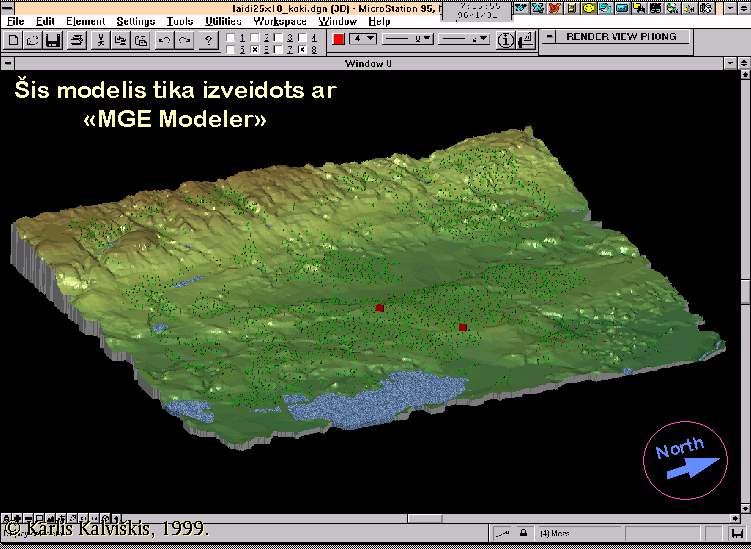Click the red active color swatch
This screenshot has height=549, width=751.
click(x=339, y=39)
